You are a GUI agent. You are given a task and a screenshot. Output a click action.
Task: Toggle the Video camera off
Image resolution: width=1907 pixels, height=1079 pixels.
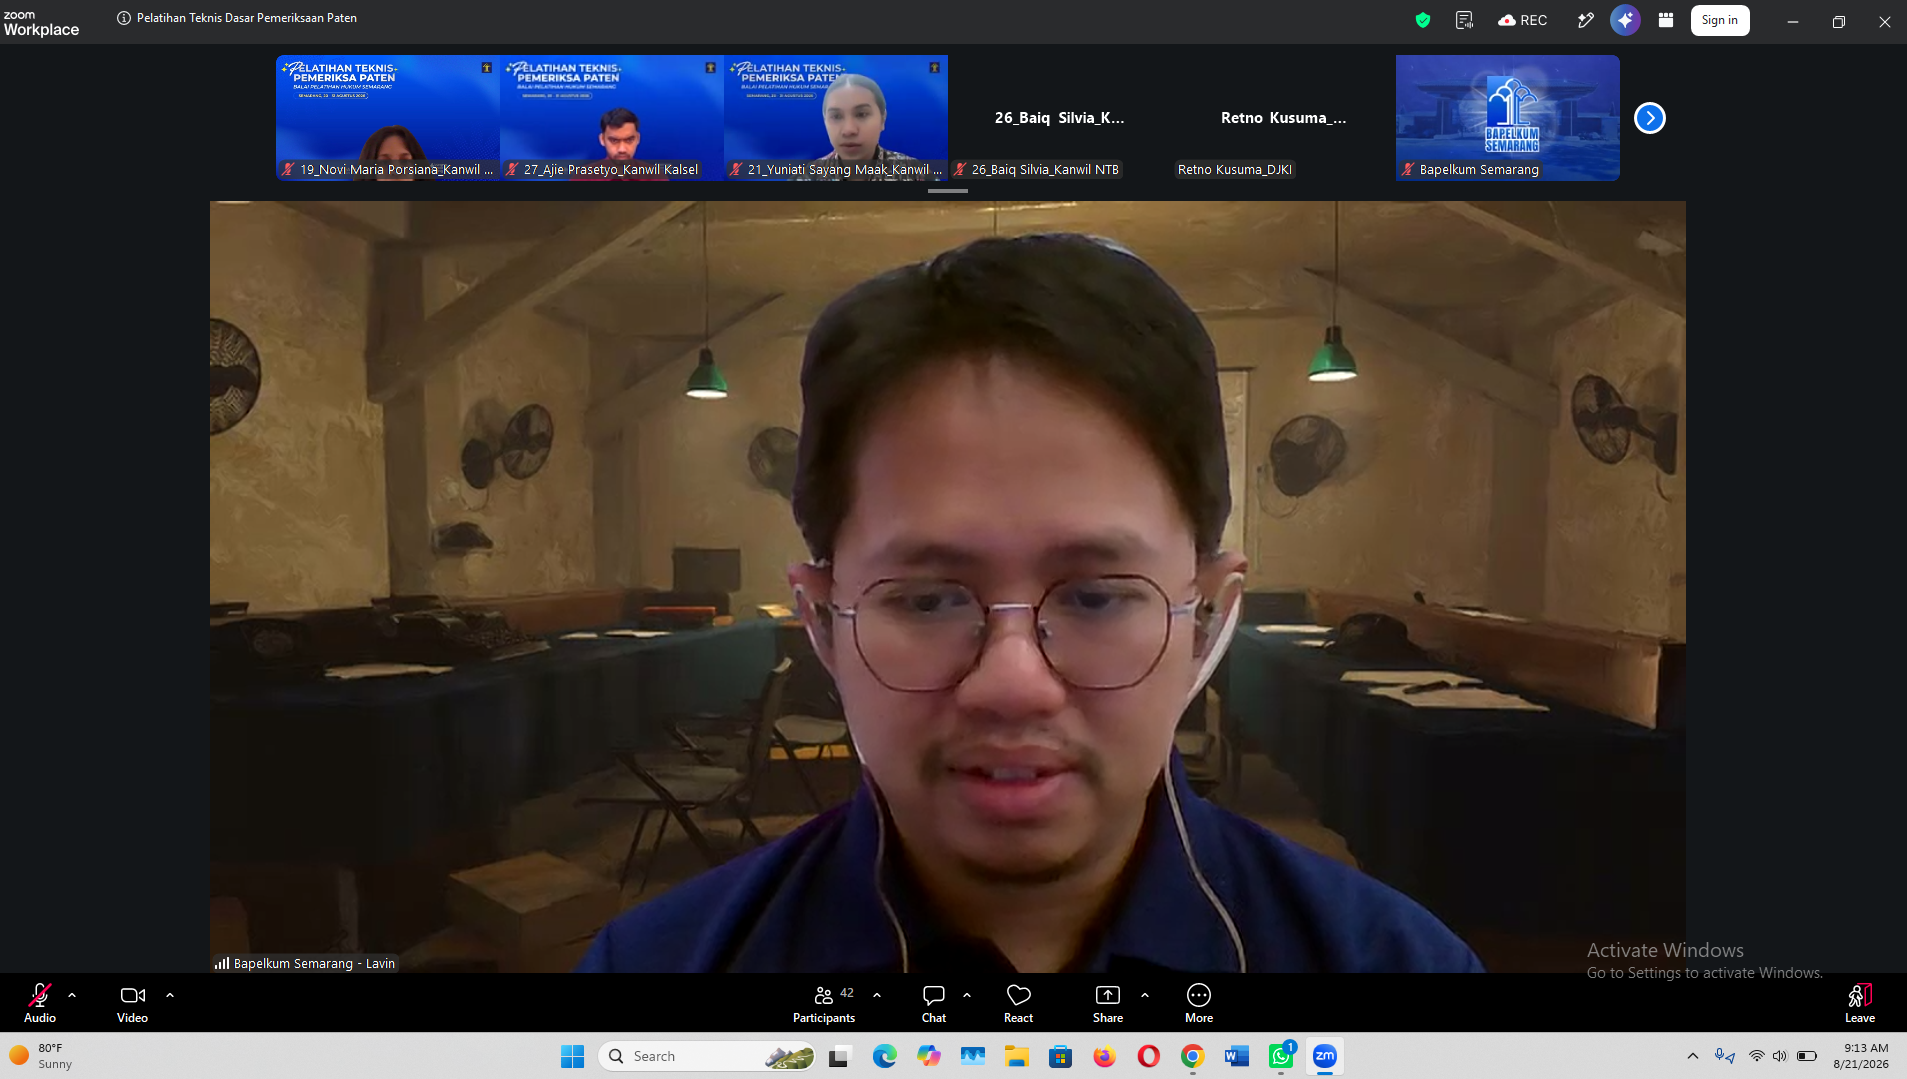132,1003
